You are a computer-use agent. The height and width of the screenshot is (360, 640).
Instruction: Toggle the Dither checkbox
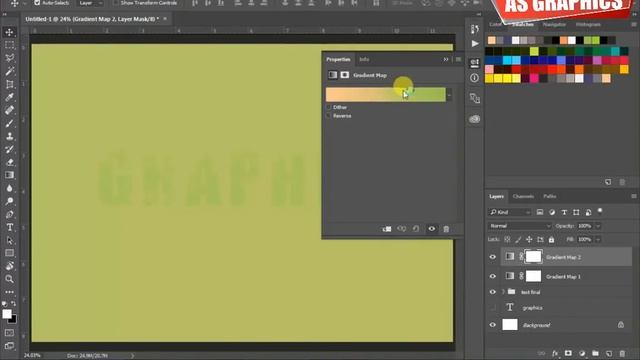coord(329,107)
